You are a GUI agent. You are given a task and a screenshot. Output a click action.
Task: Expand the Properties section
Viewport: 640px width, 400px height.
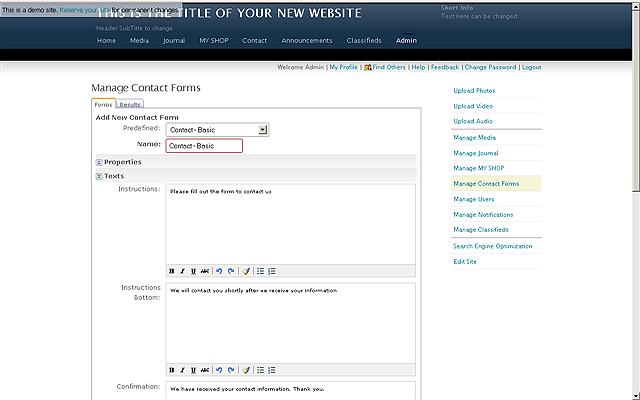coord(99,162)
